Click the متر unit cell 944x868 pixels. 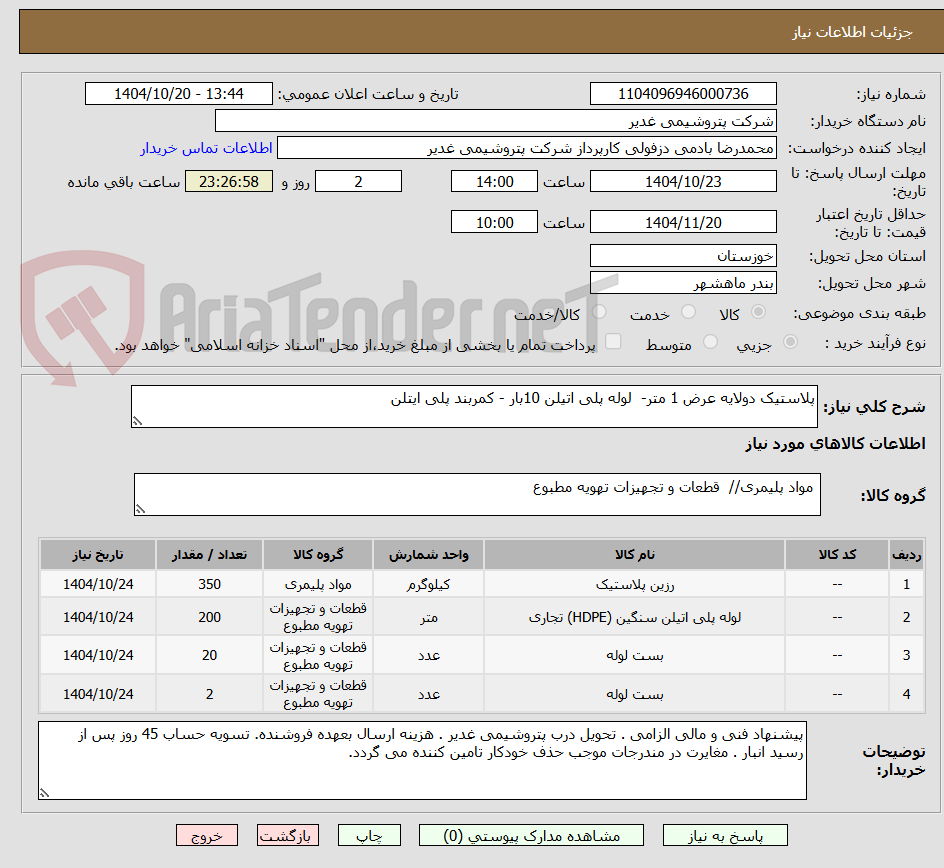pos(429,617)
